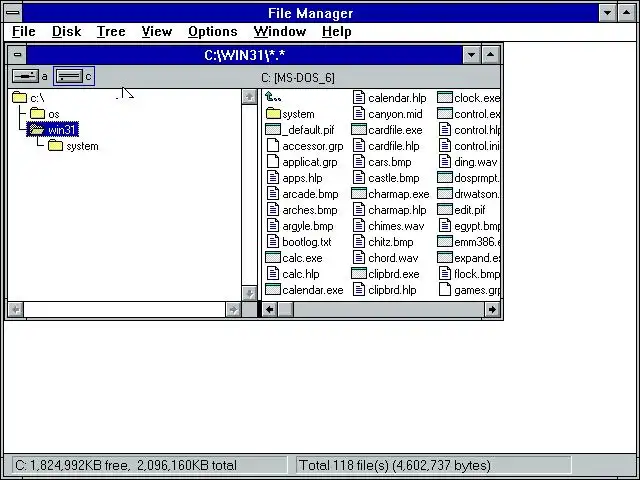The image size is (640, 480).
Task: Select apps.hlp document icon
Action: (273, 178)
